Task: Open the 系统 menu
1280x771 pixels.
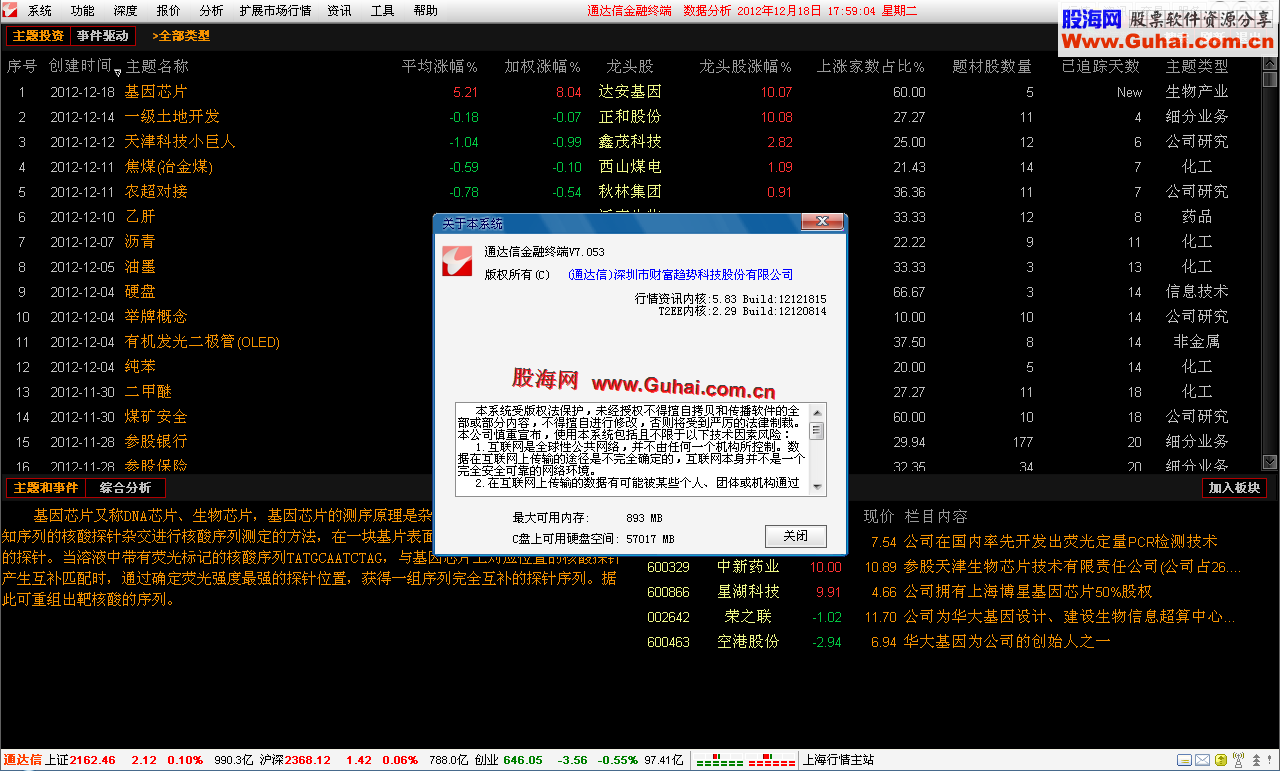Action: [x=40, y=11]
